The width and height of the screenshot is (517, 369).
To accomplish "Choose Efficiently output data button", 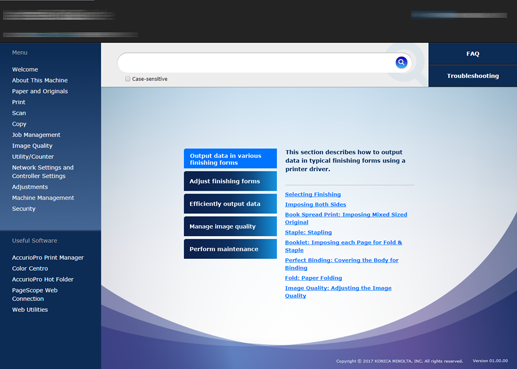I will (x=230, y=204).
